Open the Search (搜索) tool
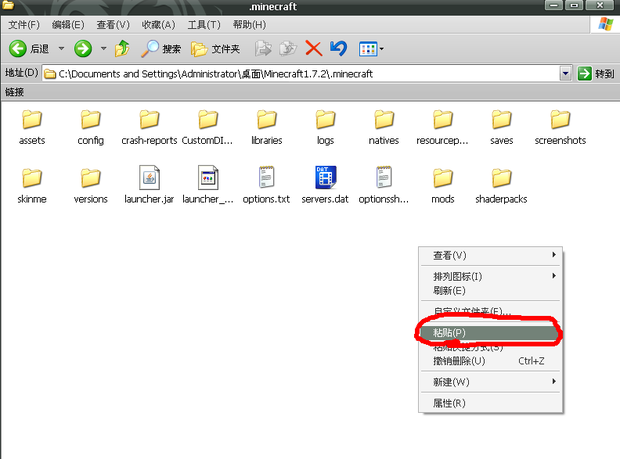The image size is (620, 459). 161,49
